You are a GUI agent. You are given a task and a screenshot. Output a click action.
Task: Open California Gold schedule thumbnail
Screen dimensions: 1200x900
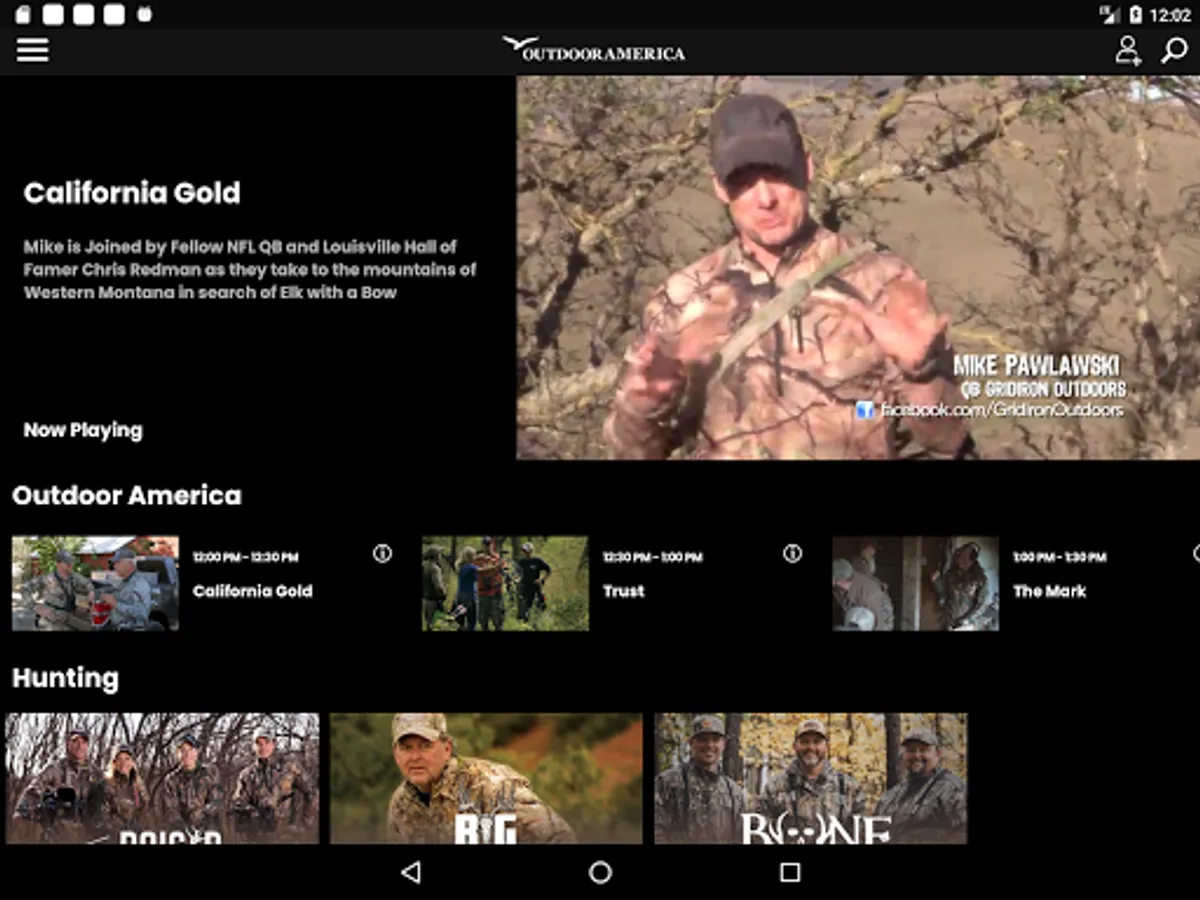(x=95, y=583)
